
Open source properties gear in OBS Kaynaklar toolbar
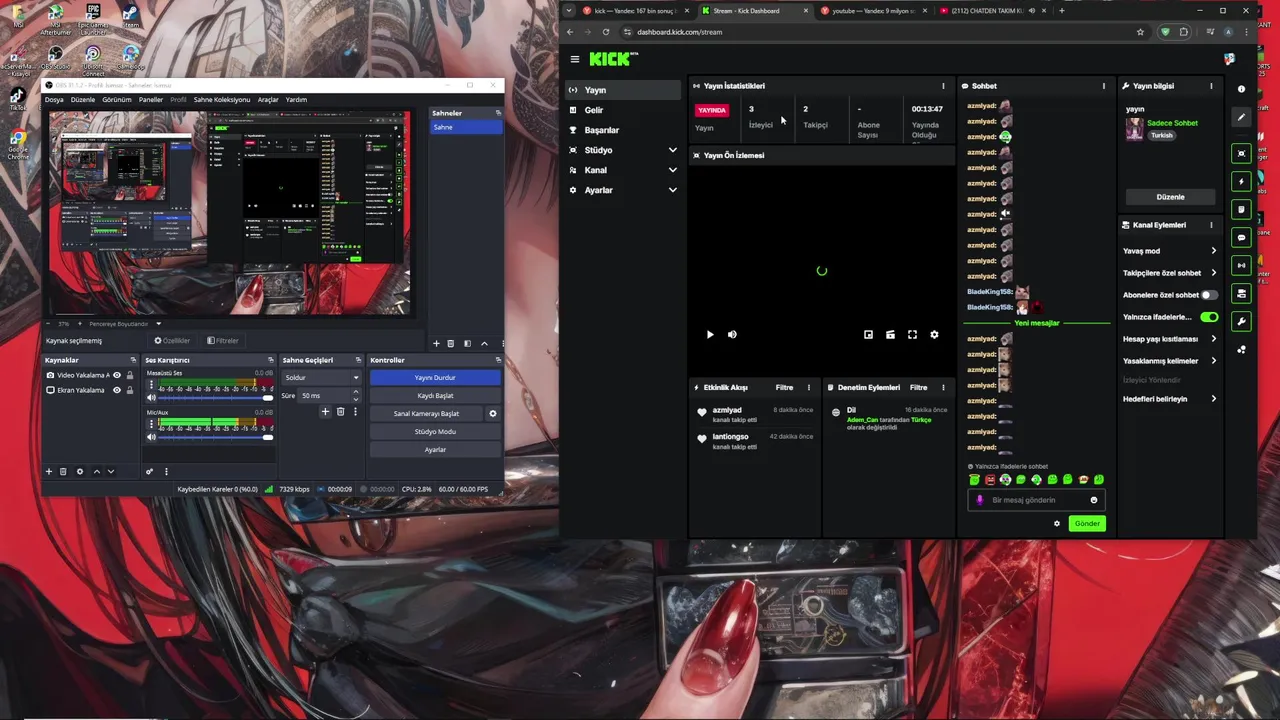point(80,471)
